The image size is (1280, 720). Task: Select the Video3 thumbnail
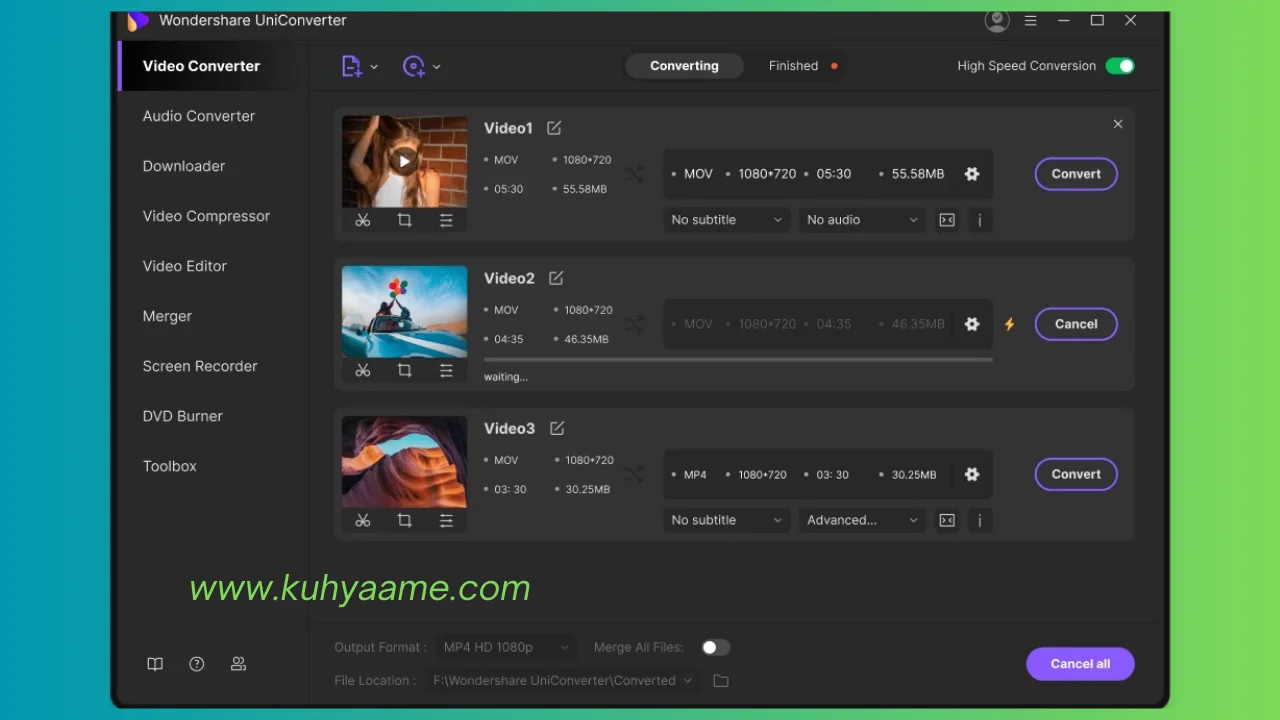coord(404,461)
